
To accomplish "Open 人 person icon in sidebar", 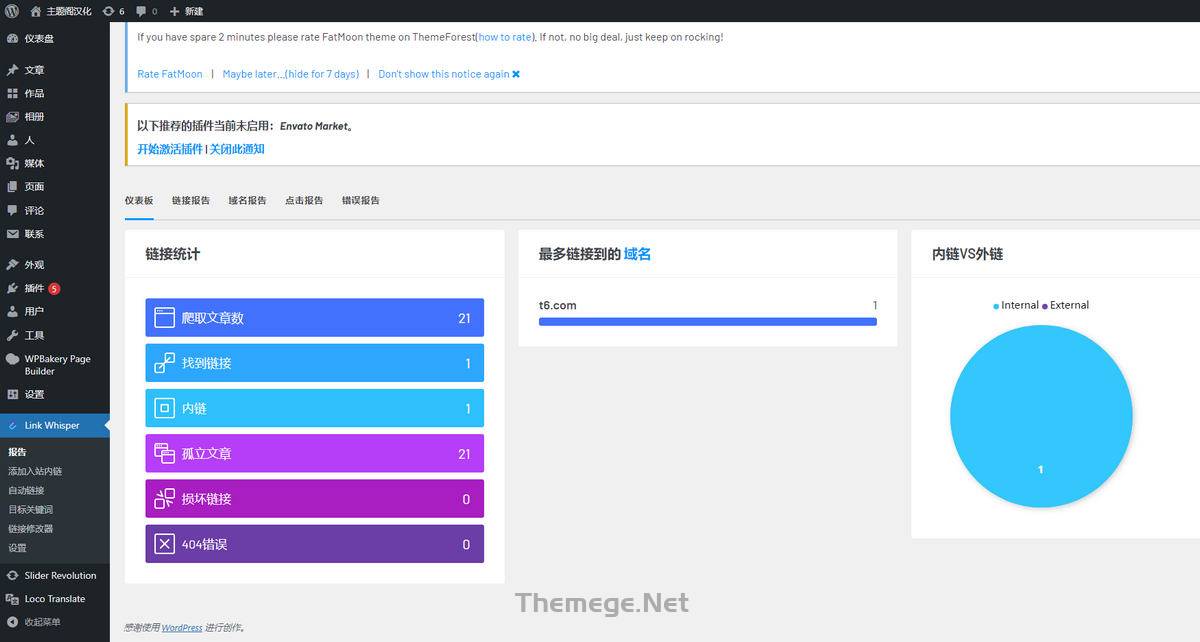I will coord(12,140).
